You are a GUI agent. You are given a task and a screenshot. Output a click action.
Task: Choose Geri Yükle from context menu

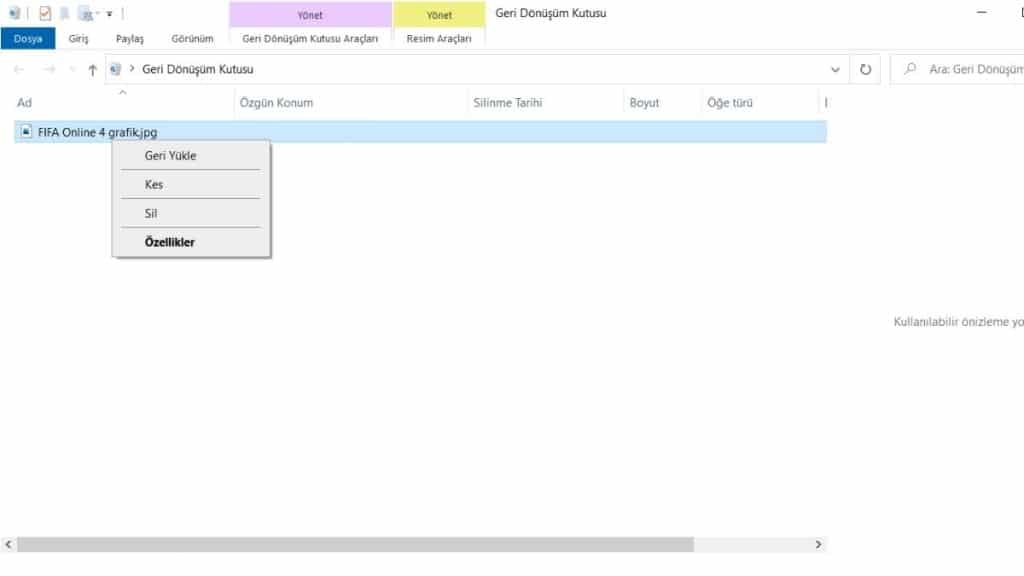point(191,155)
